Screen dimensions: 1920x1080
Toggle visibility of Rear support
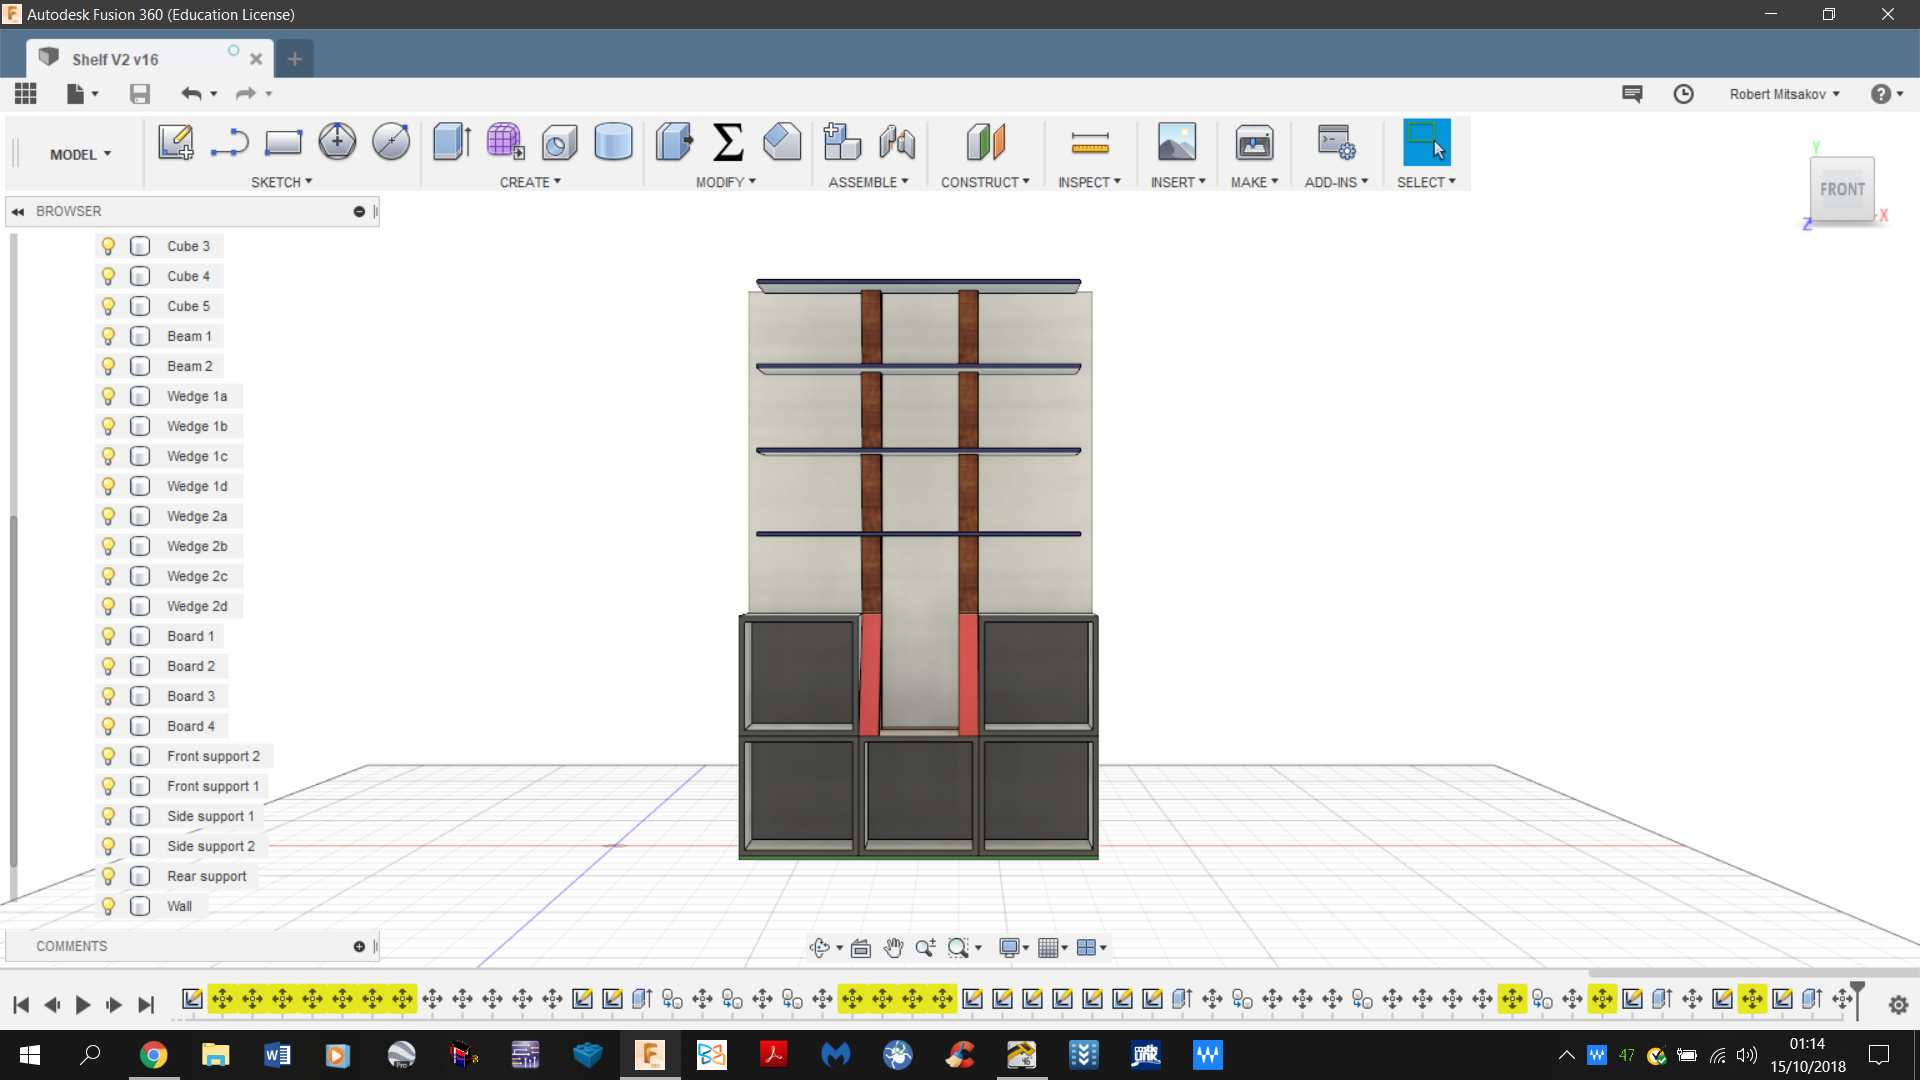point(108,876)
